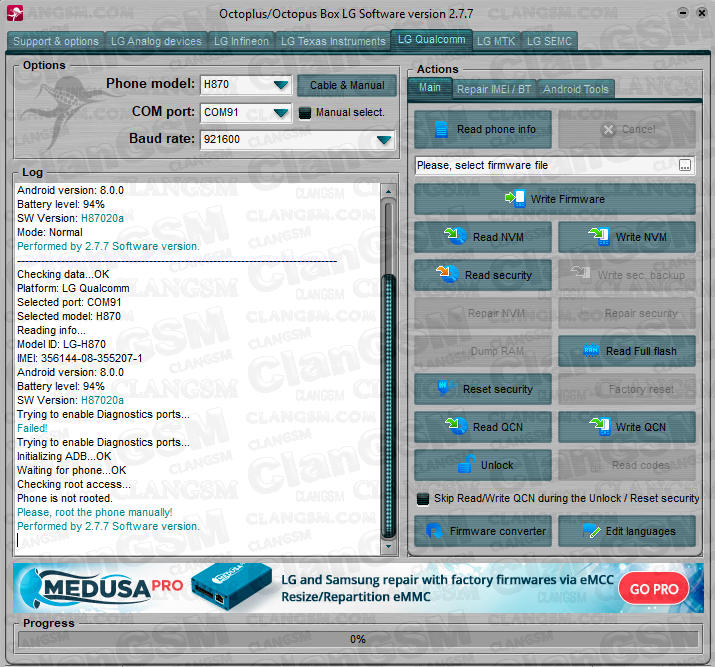Click the Unlock padlock icon

coord(466,464)
